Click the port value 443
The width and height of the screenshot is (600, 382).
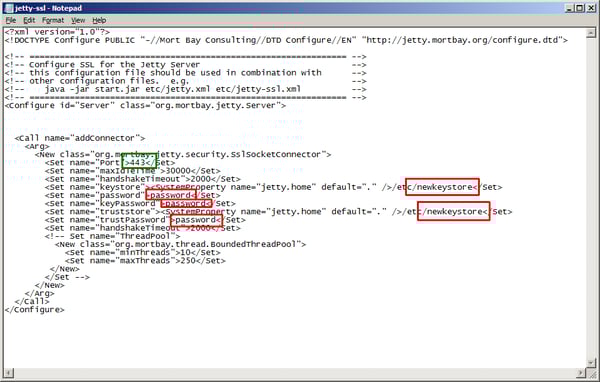[x=138, y=163]
